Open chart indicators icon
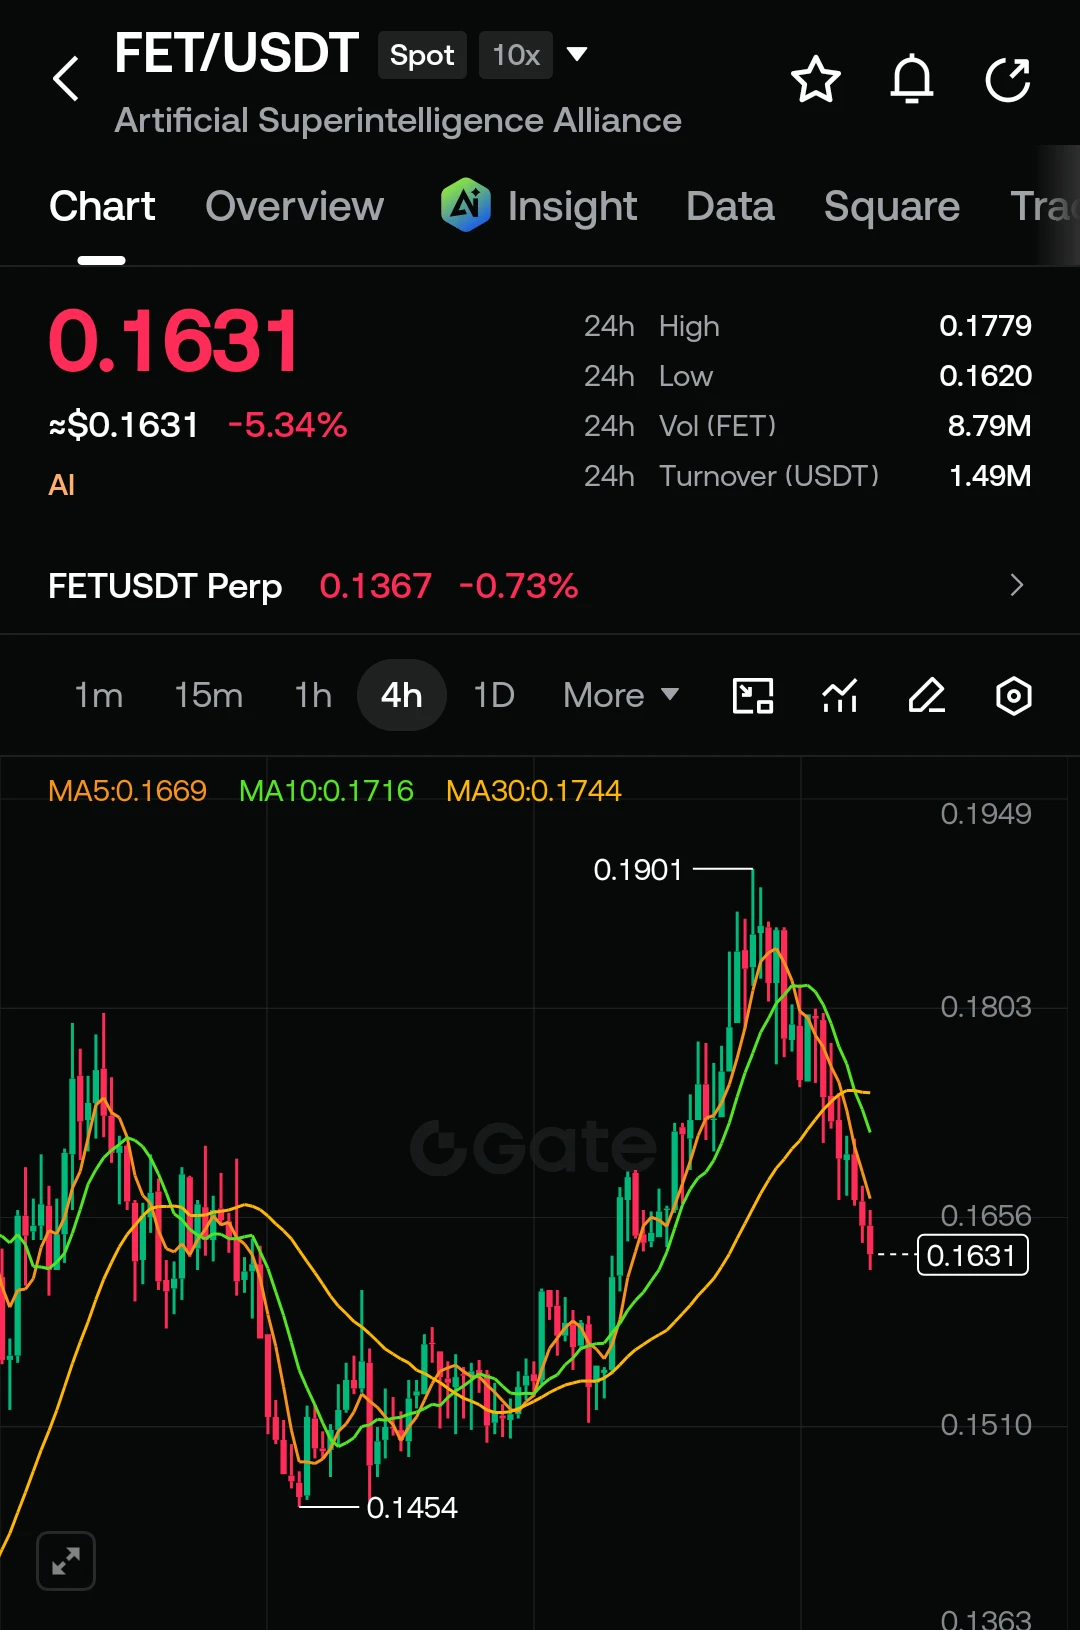The image size is (1080, 1630). 840,695
